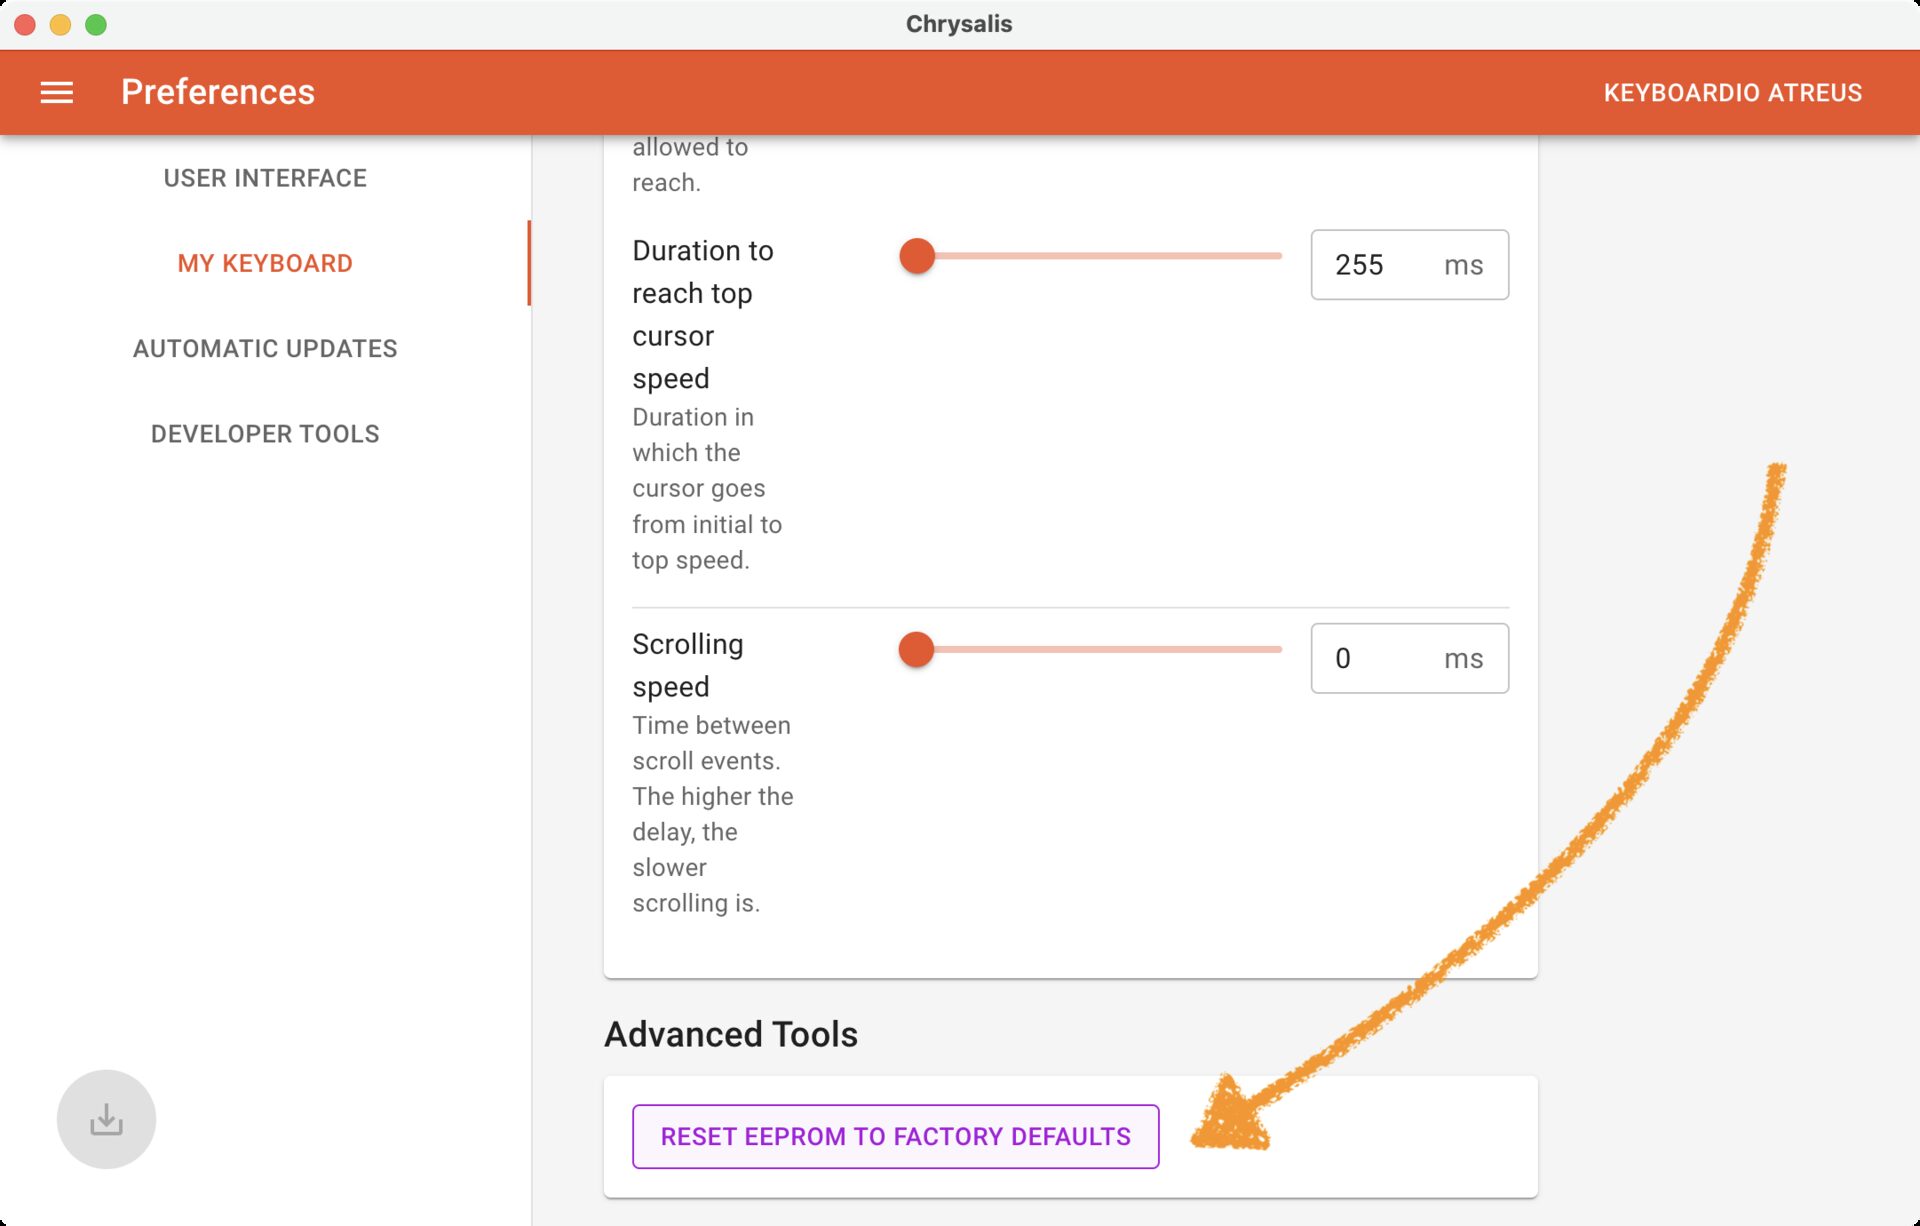Maximize the Chrysalis window with green button

pos(96,25)
